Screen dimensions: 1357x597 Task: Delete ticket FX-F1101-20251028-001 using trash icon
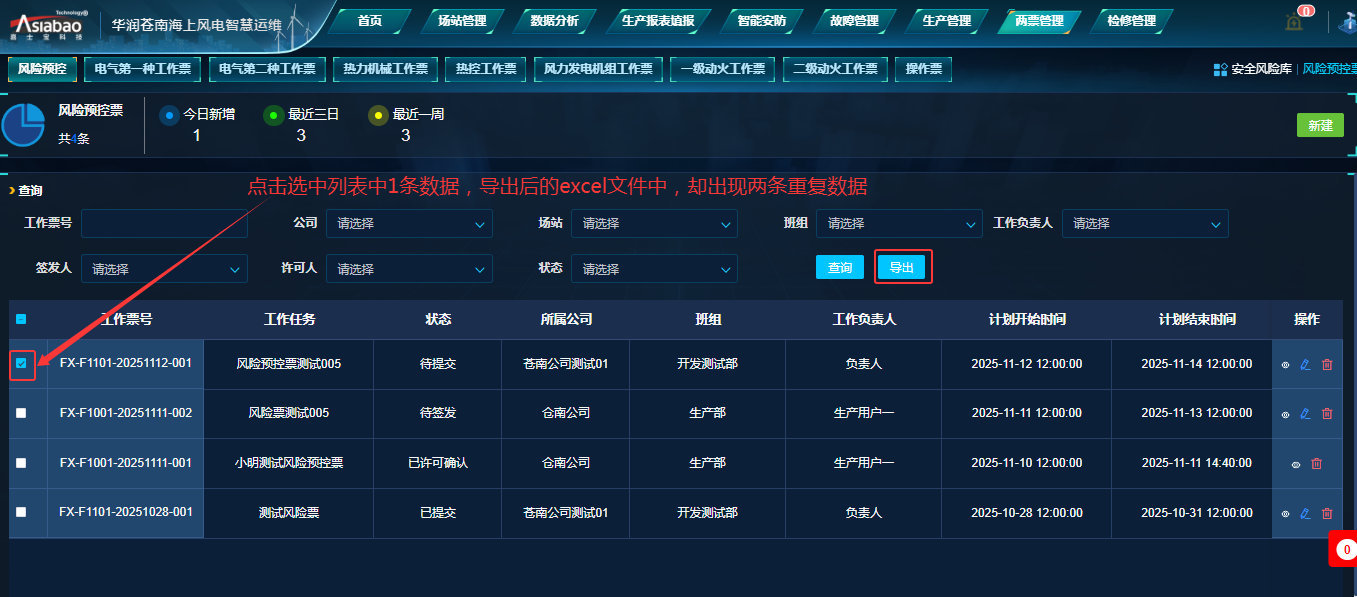coord(1327,513)
